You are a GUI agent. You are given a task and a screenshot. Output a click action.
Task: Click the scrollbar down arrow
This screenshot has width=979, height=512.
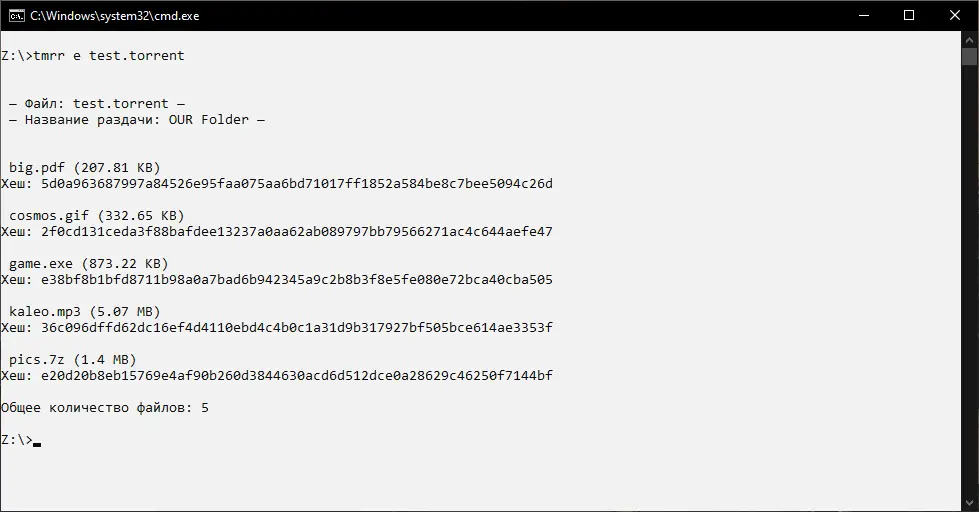point(970,503)
